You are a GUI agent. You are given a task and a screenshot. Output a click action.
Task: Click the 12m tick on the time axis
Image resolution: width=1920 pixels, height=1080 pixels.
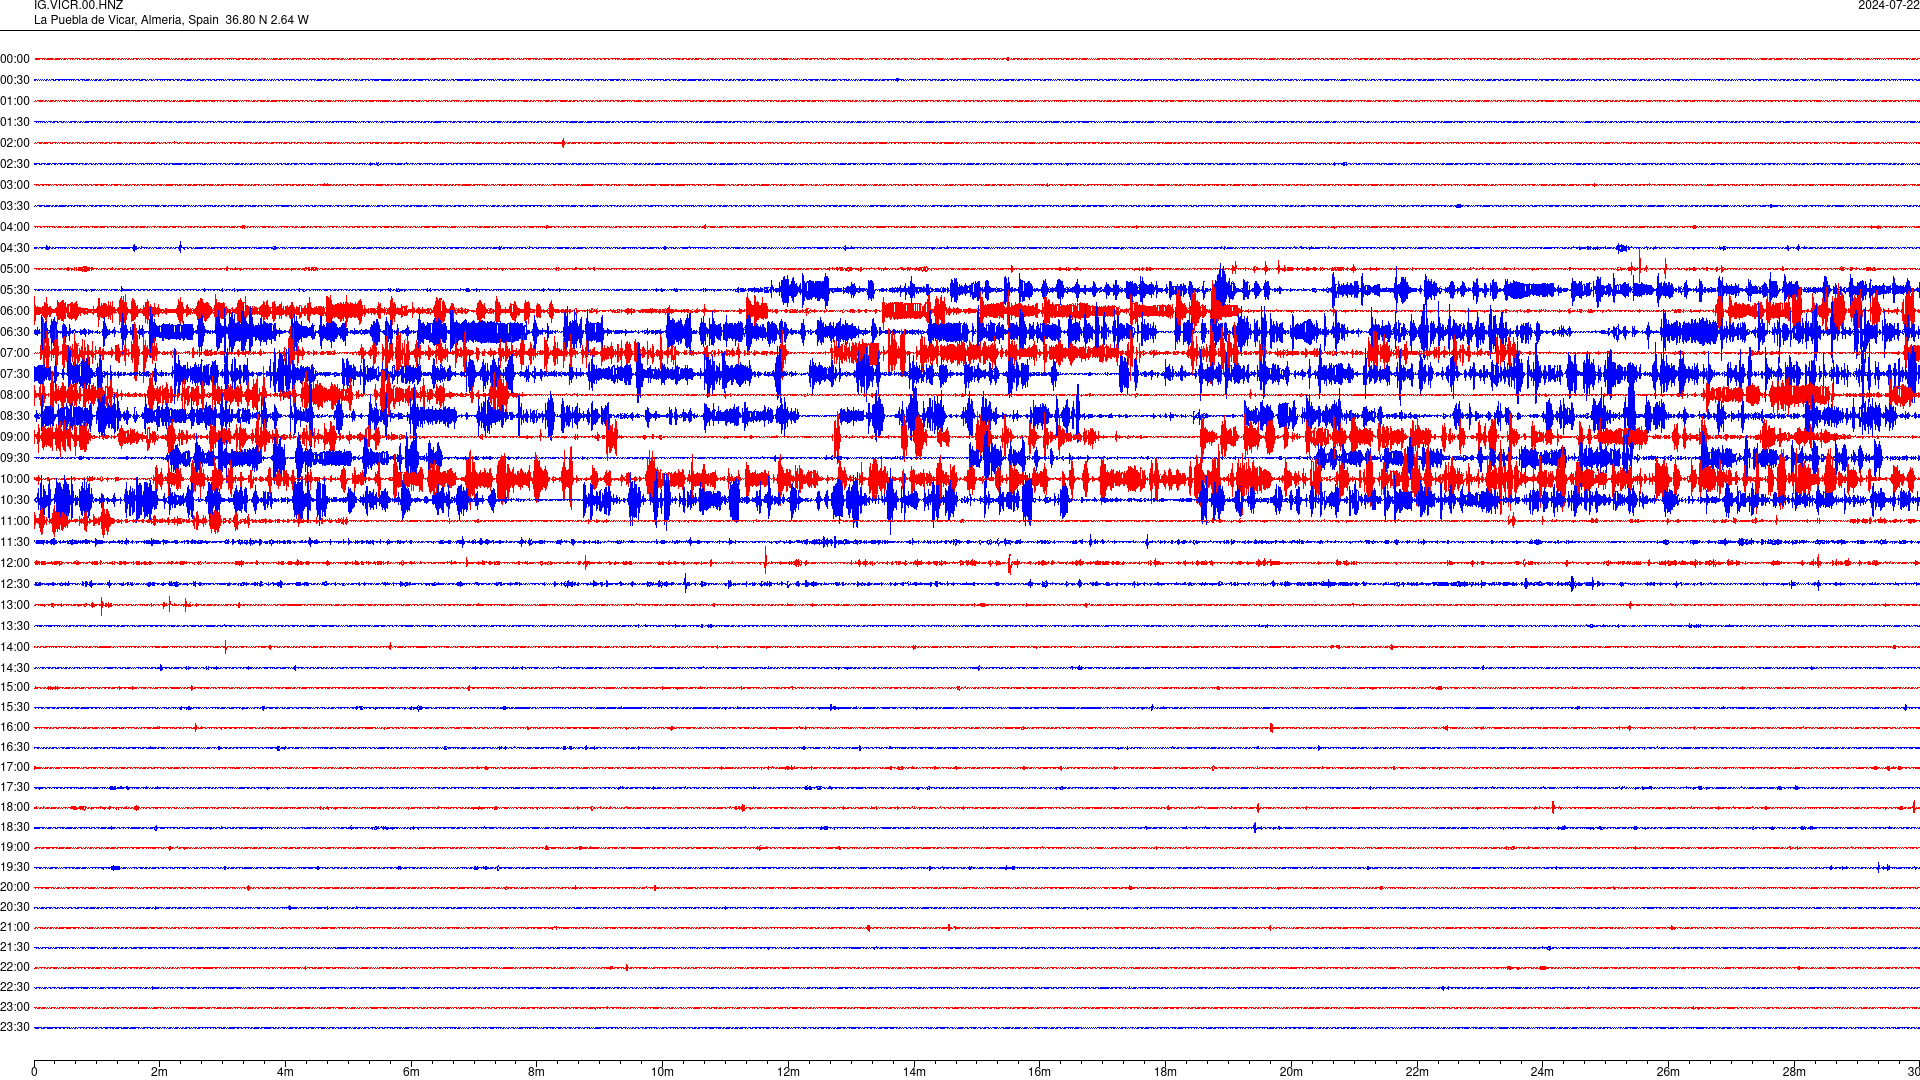click(x=788, y=1072)
